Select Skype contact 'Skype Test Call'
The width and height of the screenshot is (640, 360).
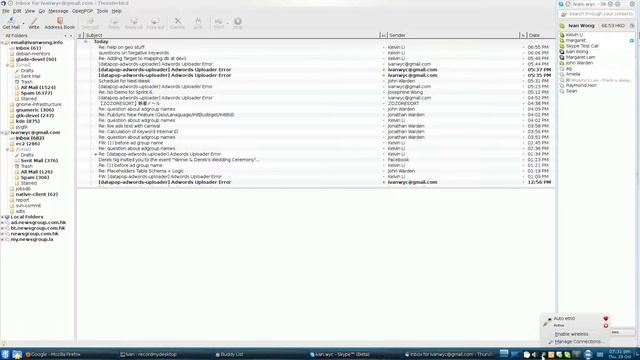(582, 46)
